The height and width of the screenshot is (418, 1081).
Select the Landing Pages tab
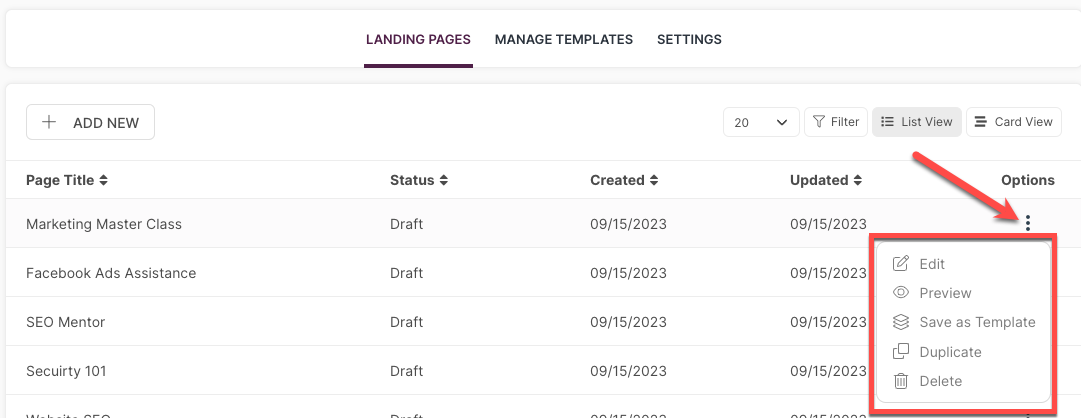click(418, 39)
